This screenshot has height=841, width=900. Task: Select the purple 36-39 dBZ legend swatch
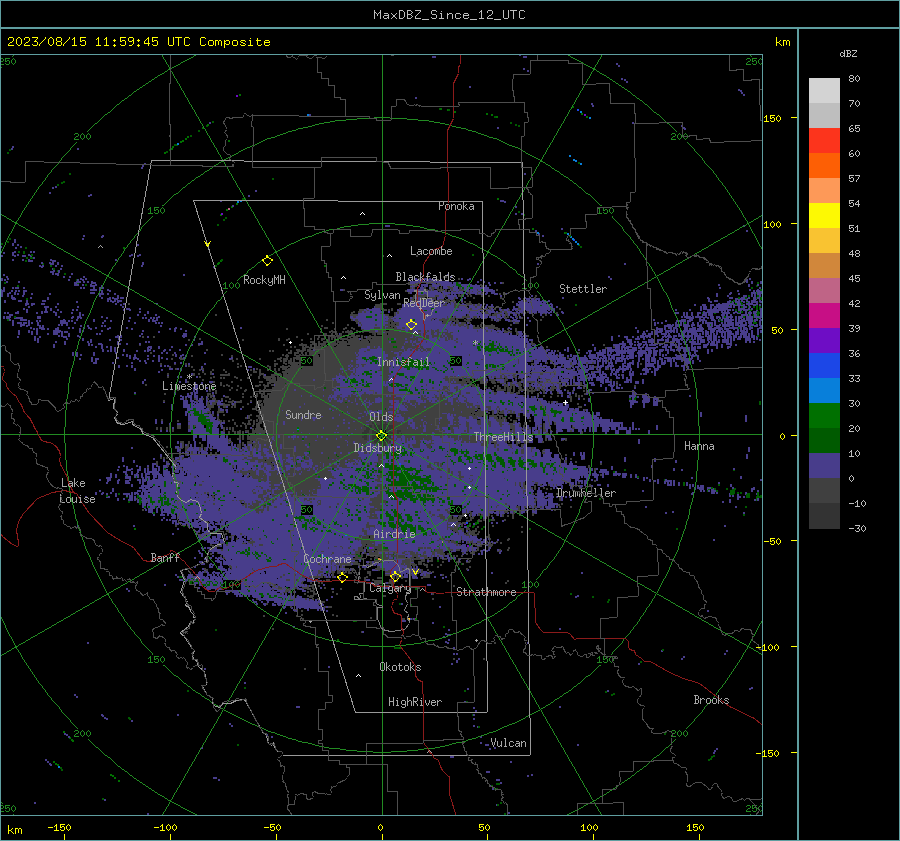coord(824,341)
